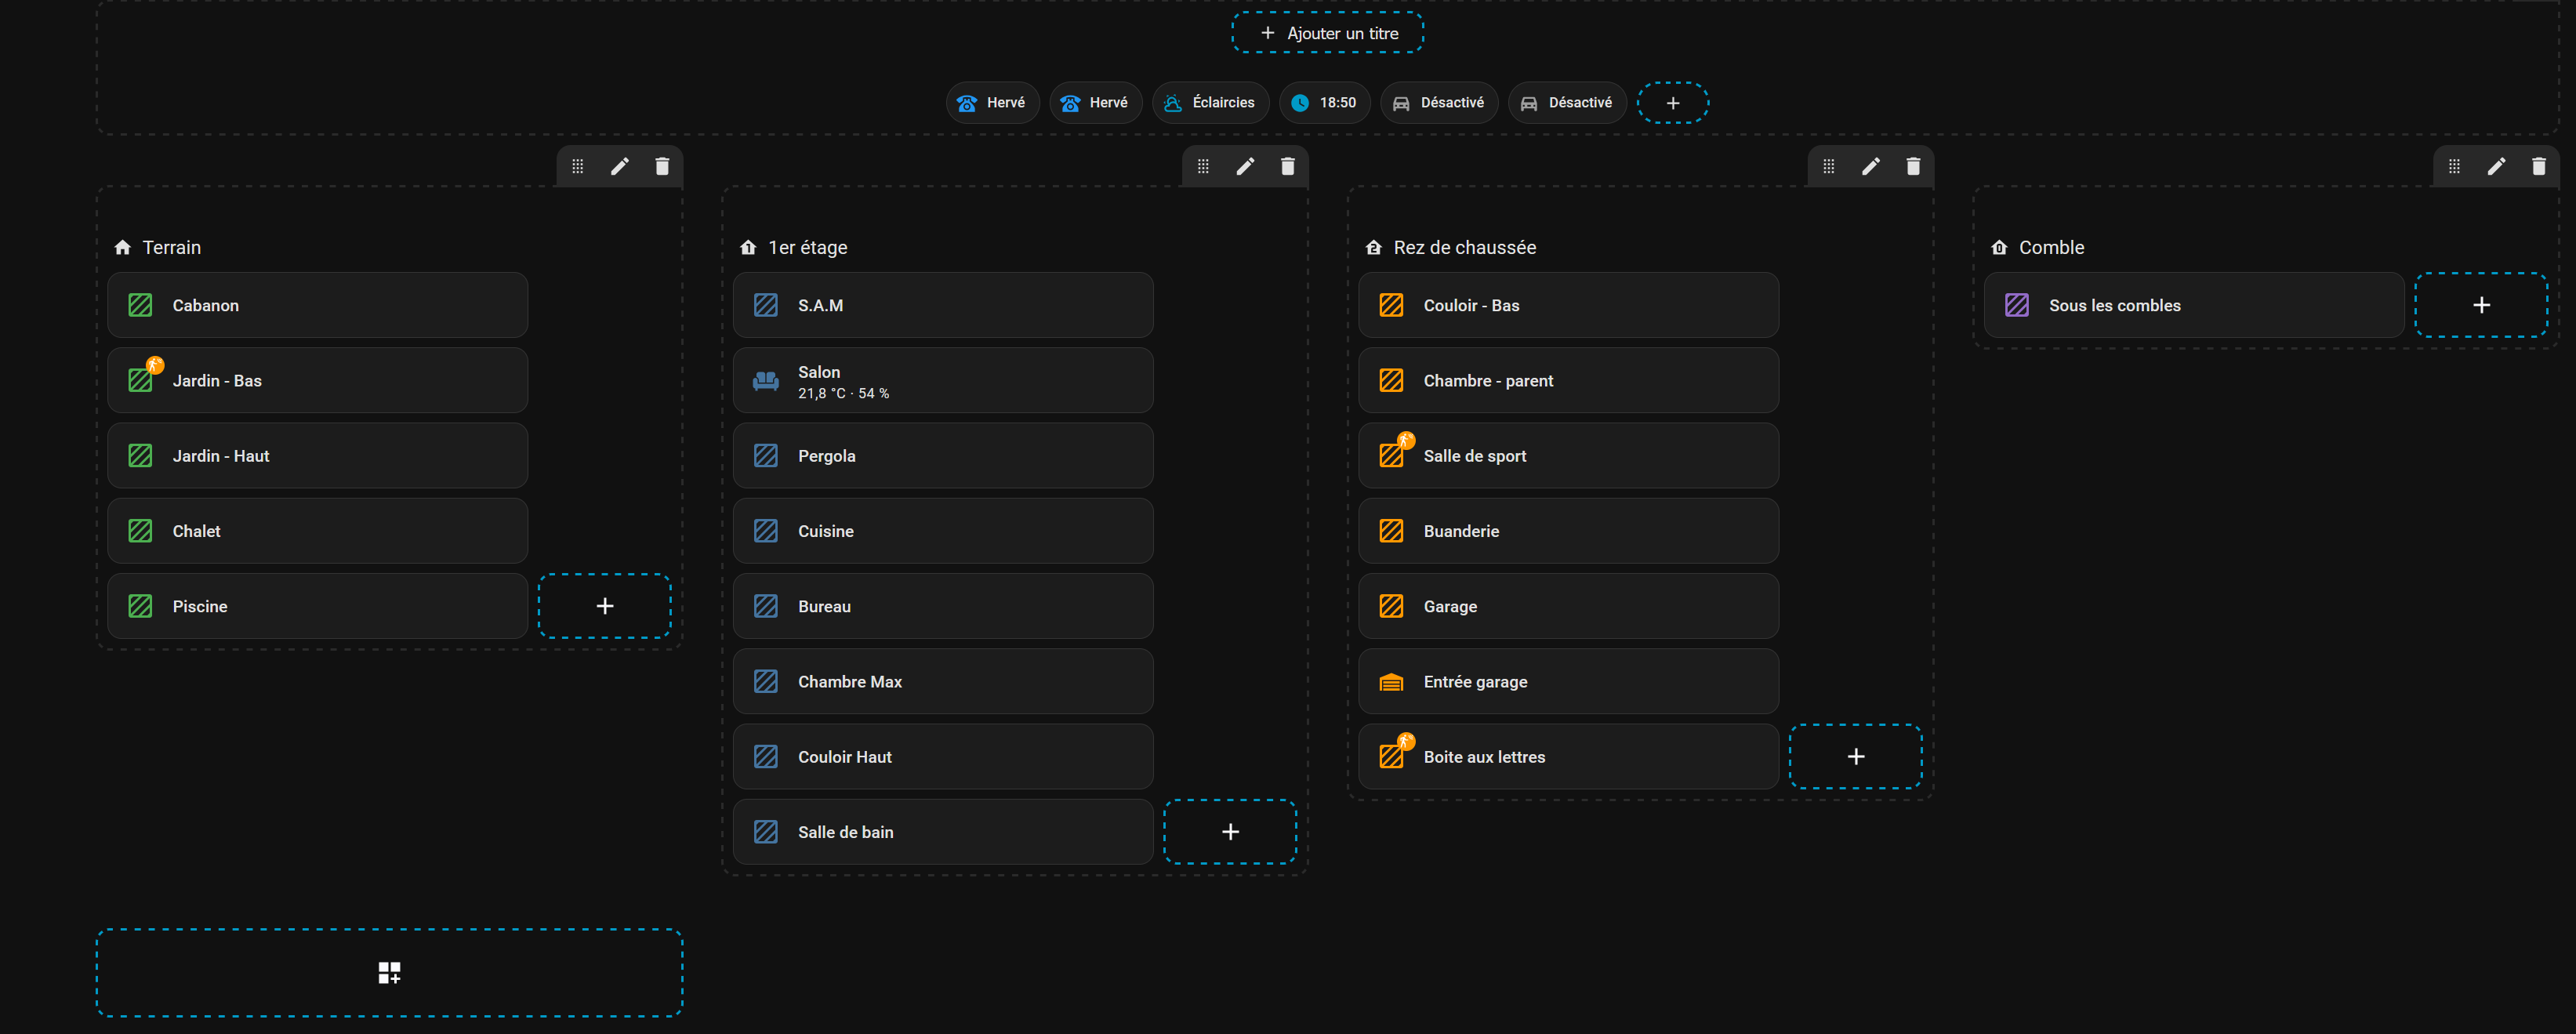This screenshot has width=2576, height=1034.
Task: Click the 18:50 clock badge
Action: click(x=1324, y=103)
